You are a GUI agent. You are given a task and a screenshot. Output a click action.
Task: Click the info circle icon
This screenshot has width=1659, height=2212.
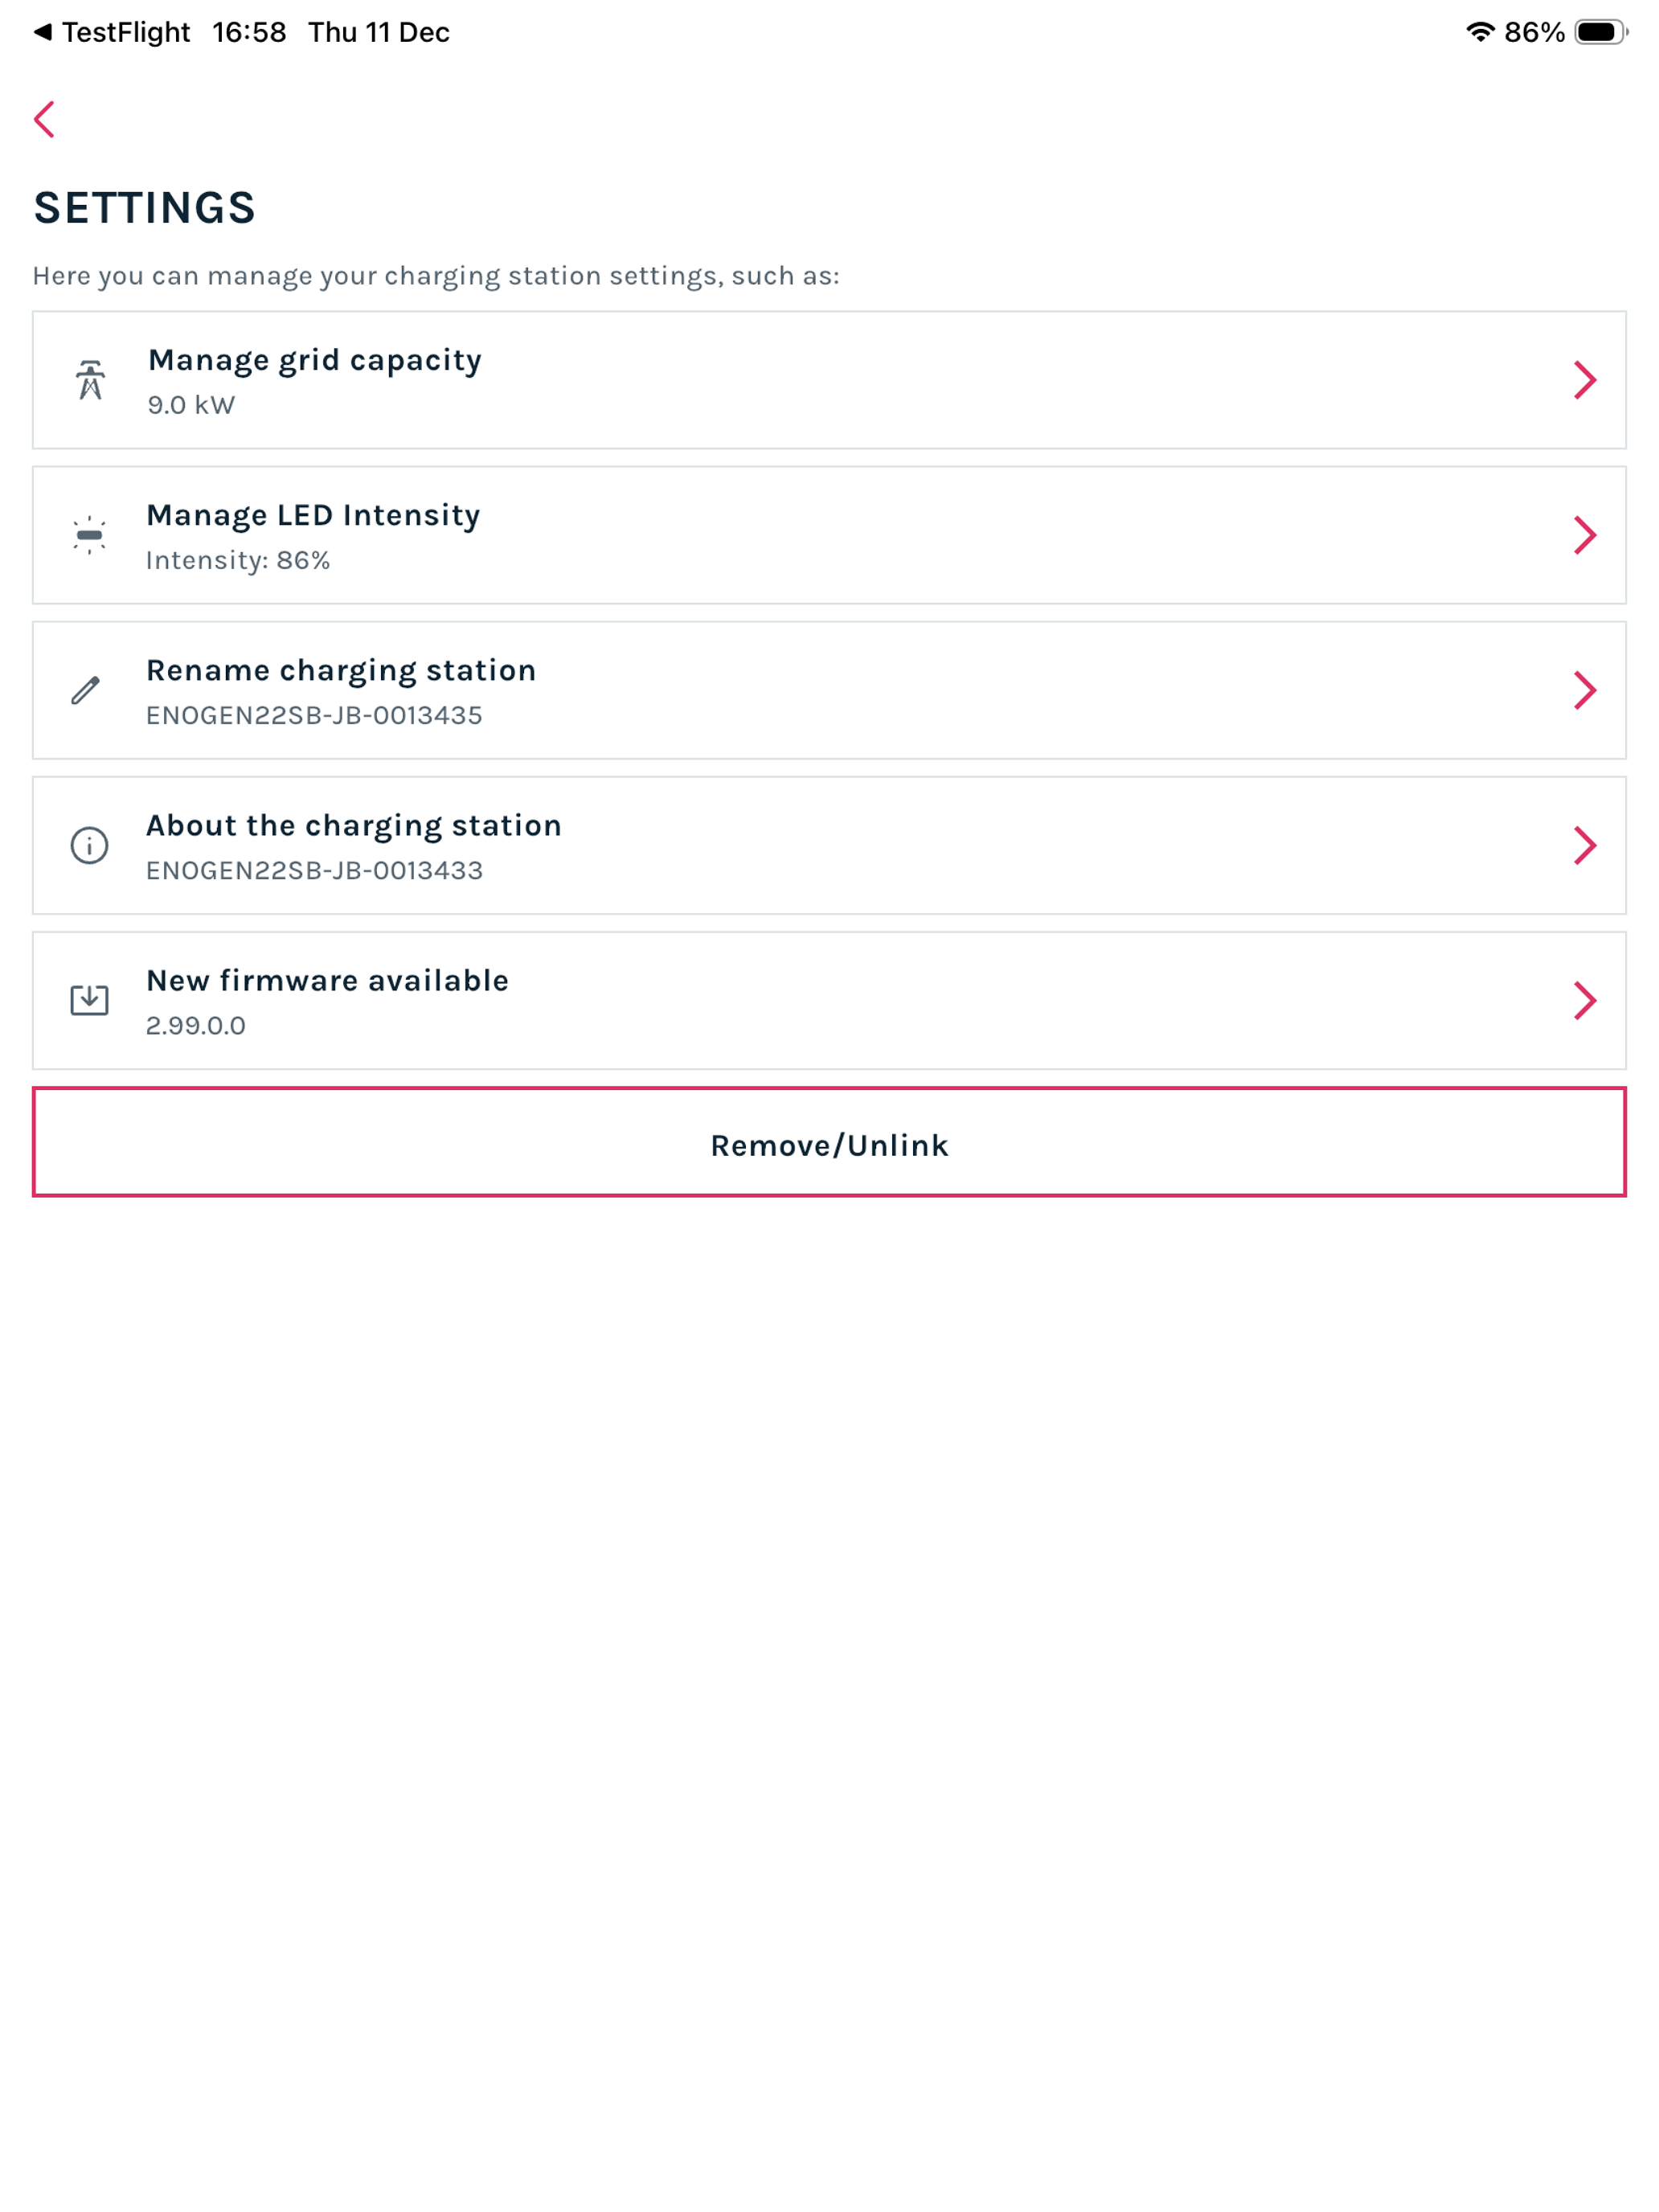(89, 845)
